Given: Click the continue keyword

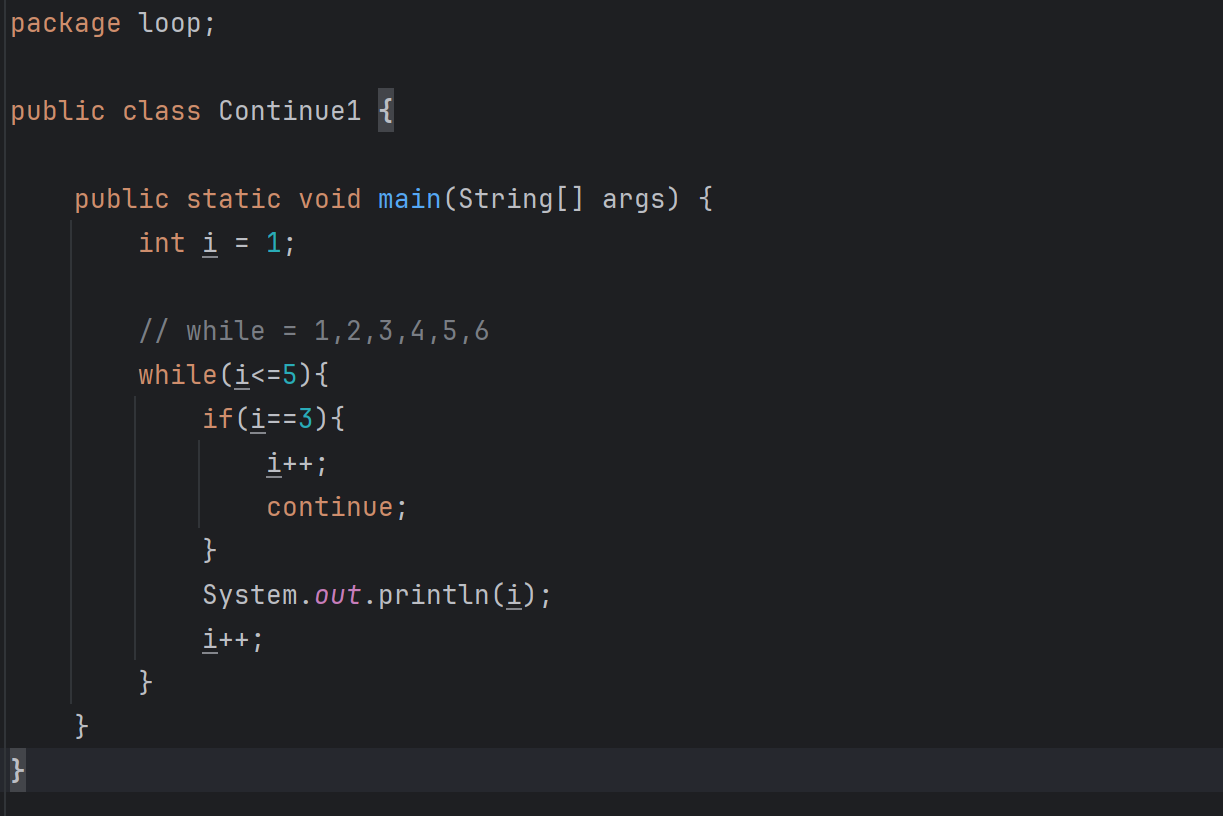Looking at the screenshot, I should tap(330, 507).
